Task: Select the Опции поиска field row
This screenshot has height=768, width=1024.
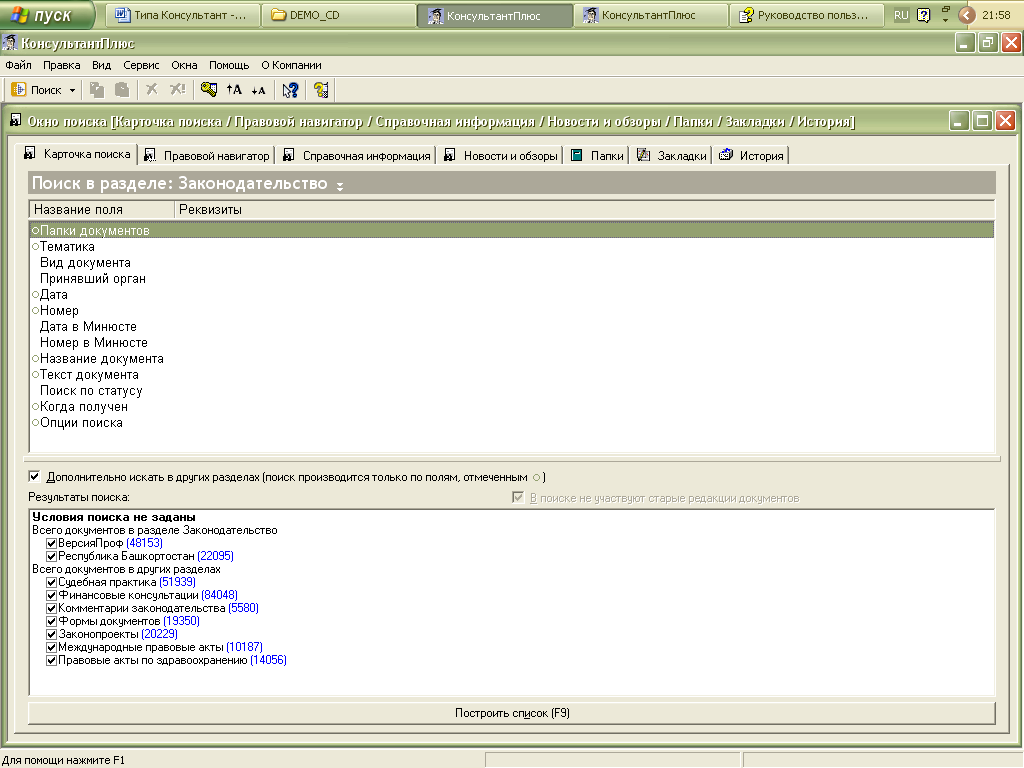Action: pyautogui.click(x=511, y=423)
